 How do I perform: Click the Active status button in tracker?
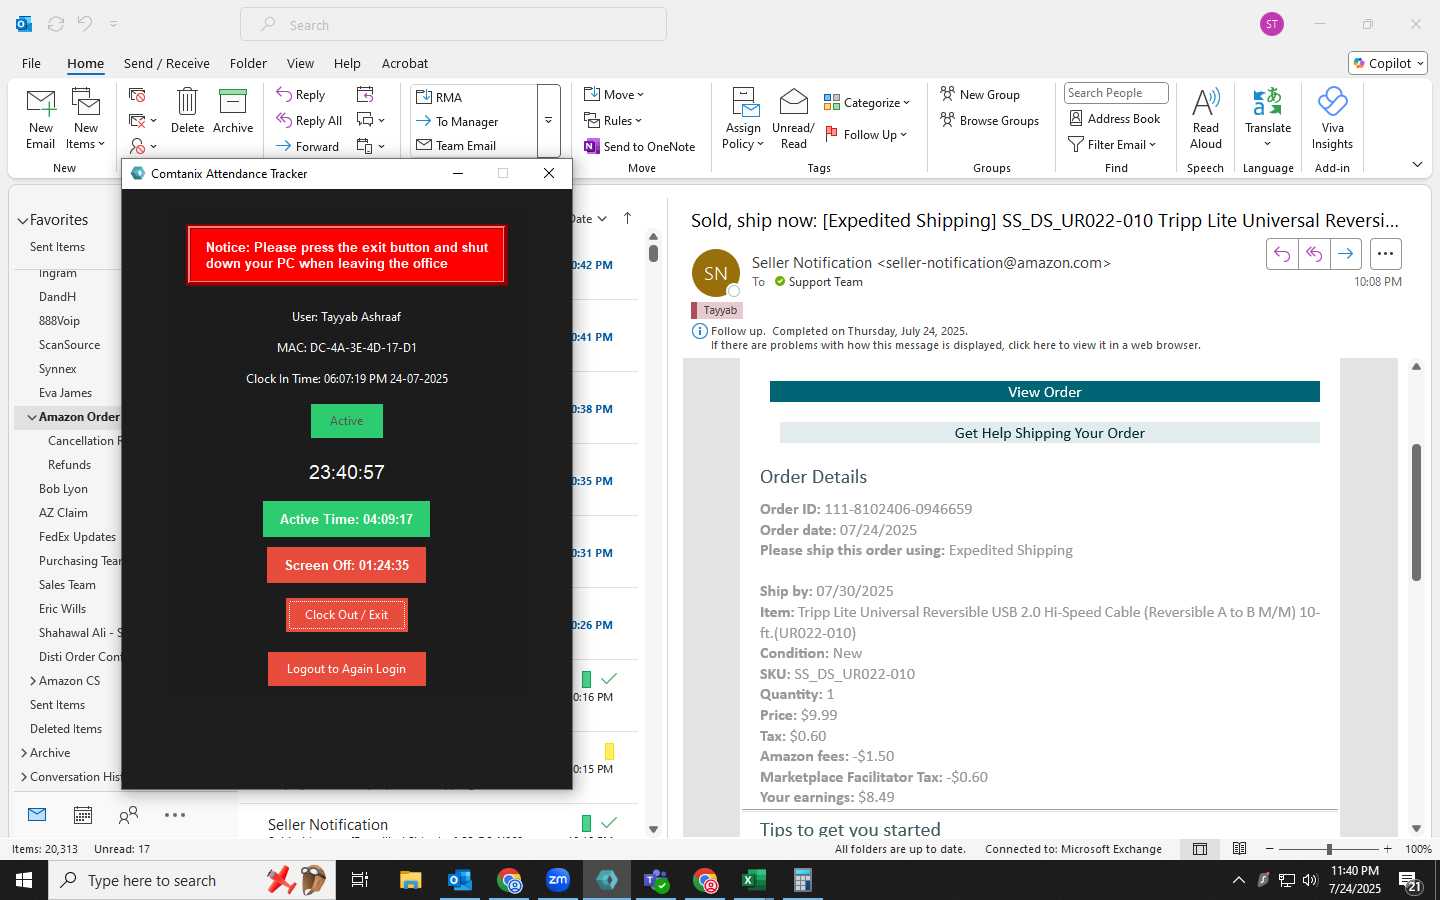pyautogui.click(x=346, y=421)
